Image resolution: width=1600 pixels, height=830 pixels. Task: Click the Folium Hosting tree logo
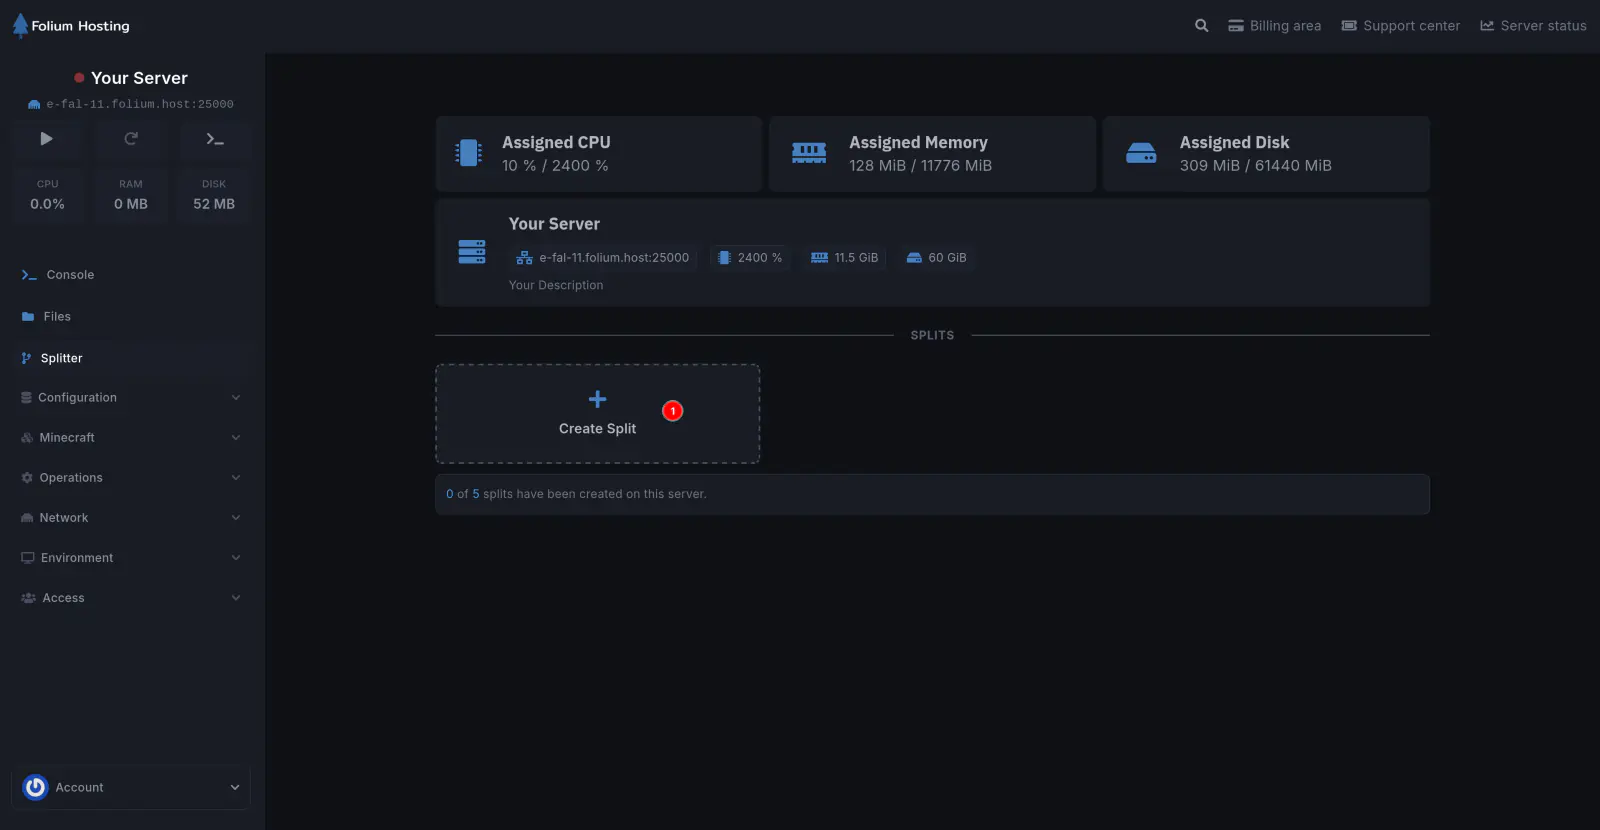[x=20, y=26]
